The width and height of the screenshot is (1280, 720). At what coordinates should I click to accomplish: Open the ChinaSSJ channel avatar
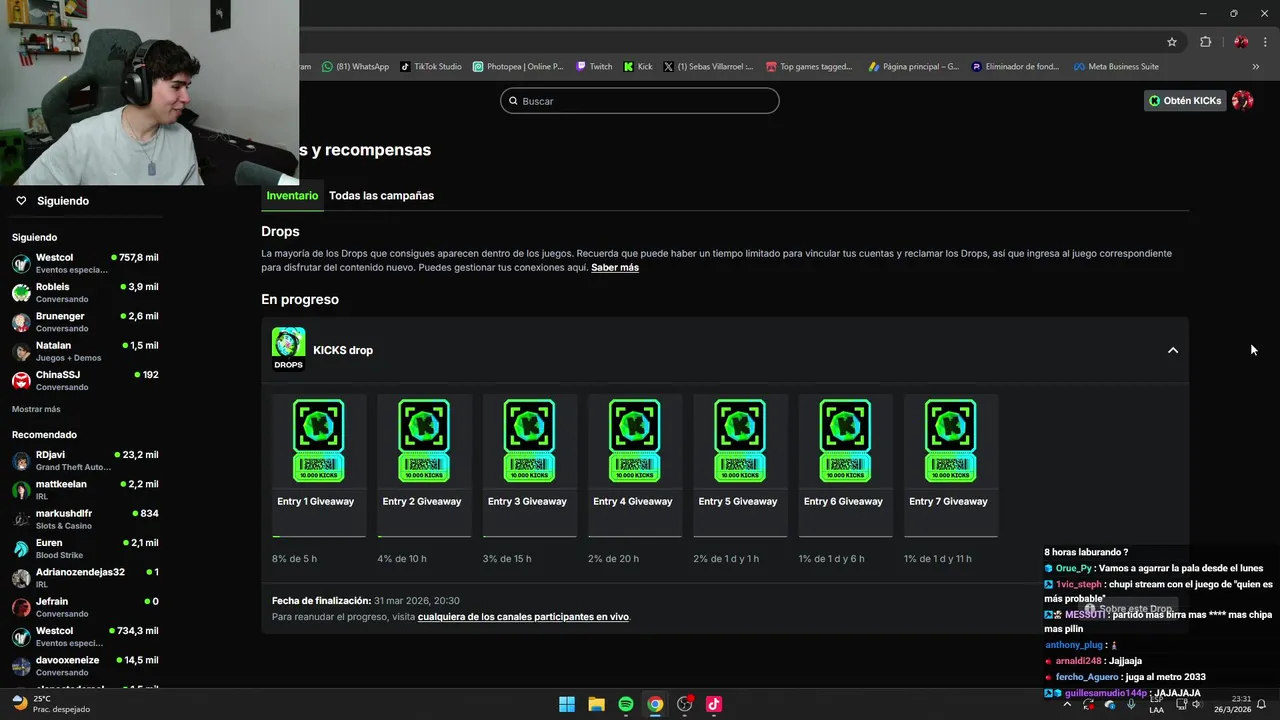pos(21,381)
